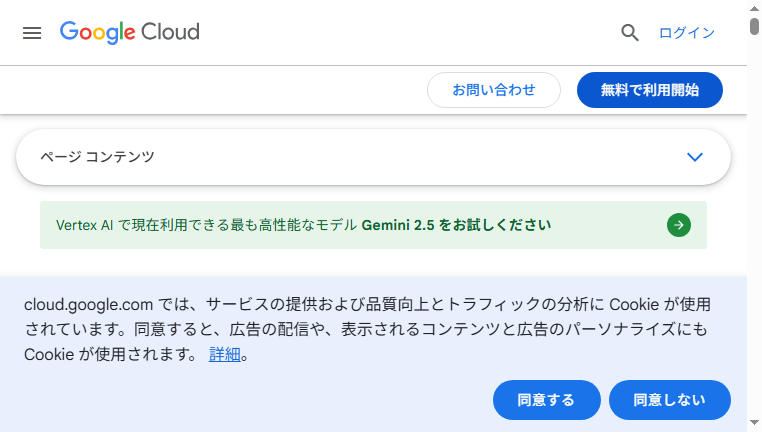The image size is (762, 432).
Task: Click the empty vertical scrollbar track
Action: [x=754, y=224]
